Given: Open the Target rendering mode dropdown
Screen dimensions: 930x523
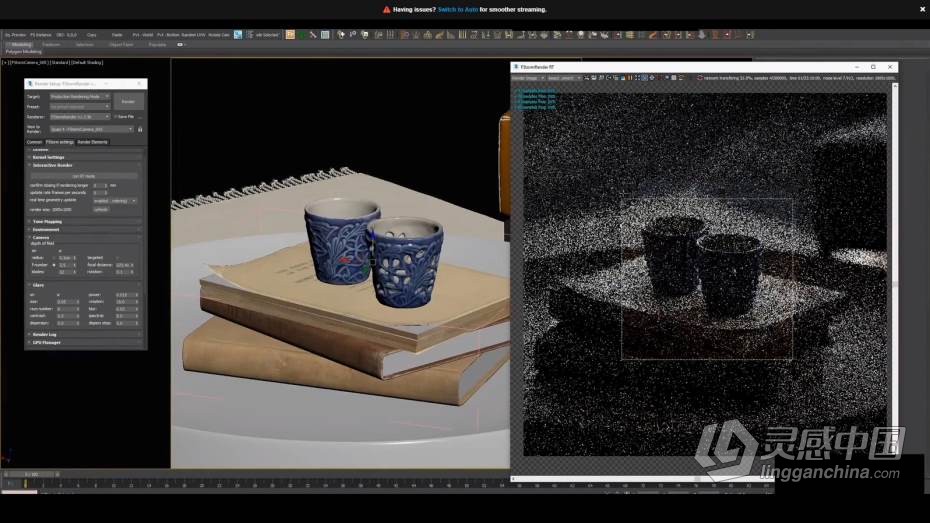Looking at the screenshot, I should tap(79, 97).
